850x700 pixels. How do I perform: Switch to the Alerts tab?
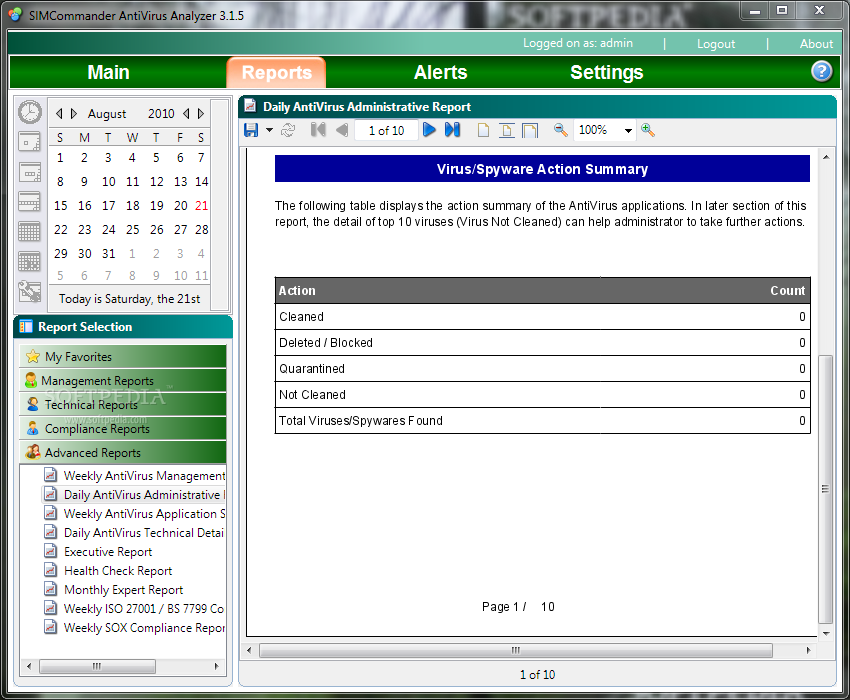click(x=440, y=72)
